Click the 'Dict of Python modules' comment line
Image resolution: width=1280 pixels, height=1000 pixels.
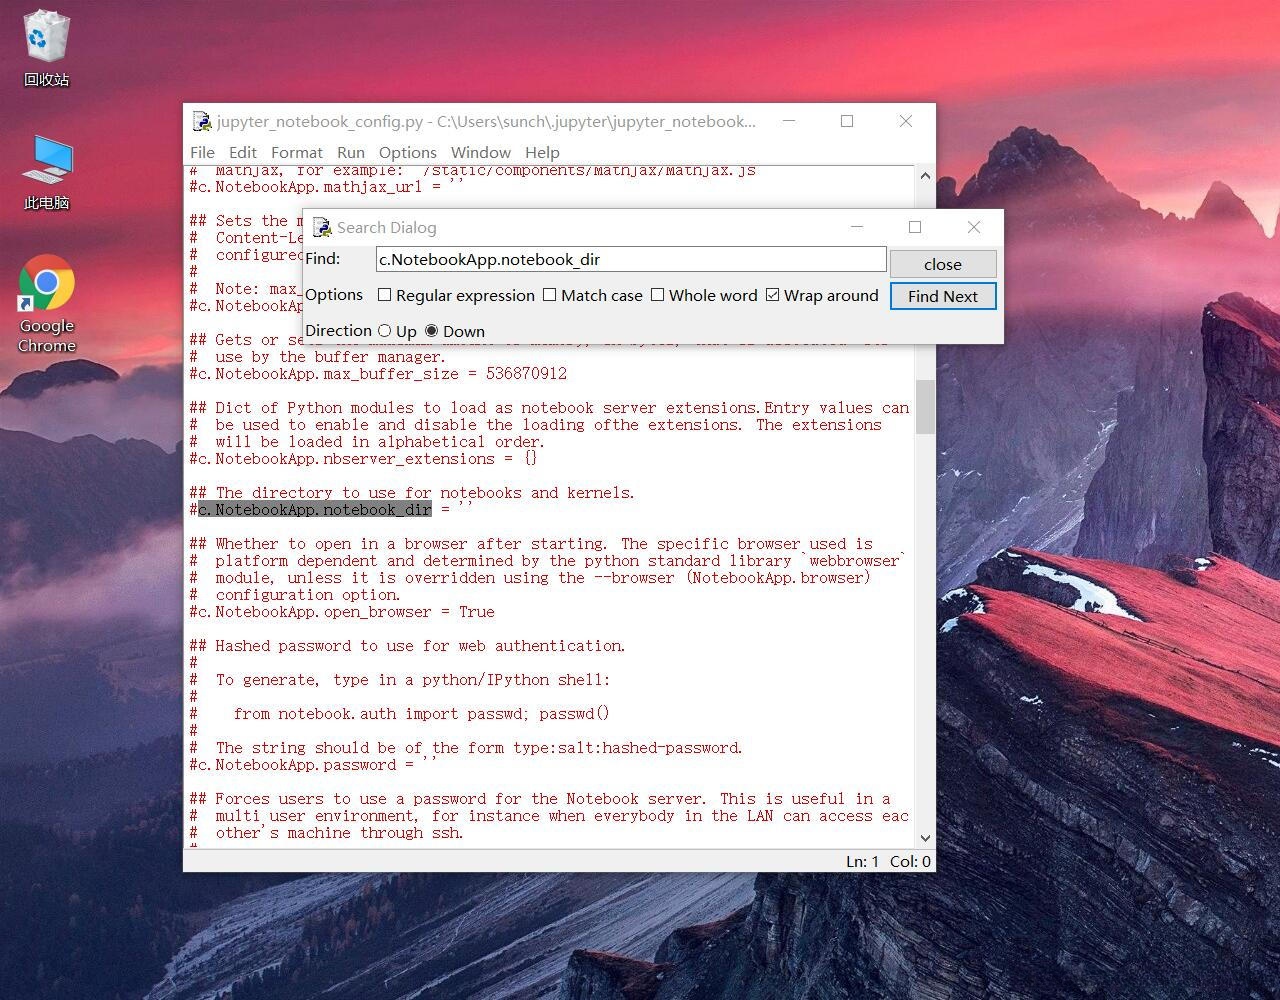click(549, 408)
